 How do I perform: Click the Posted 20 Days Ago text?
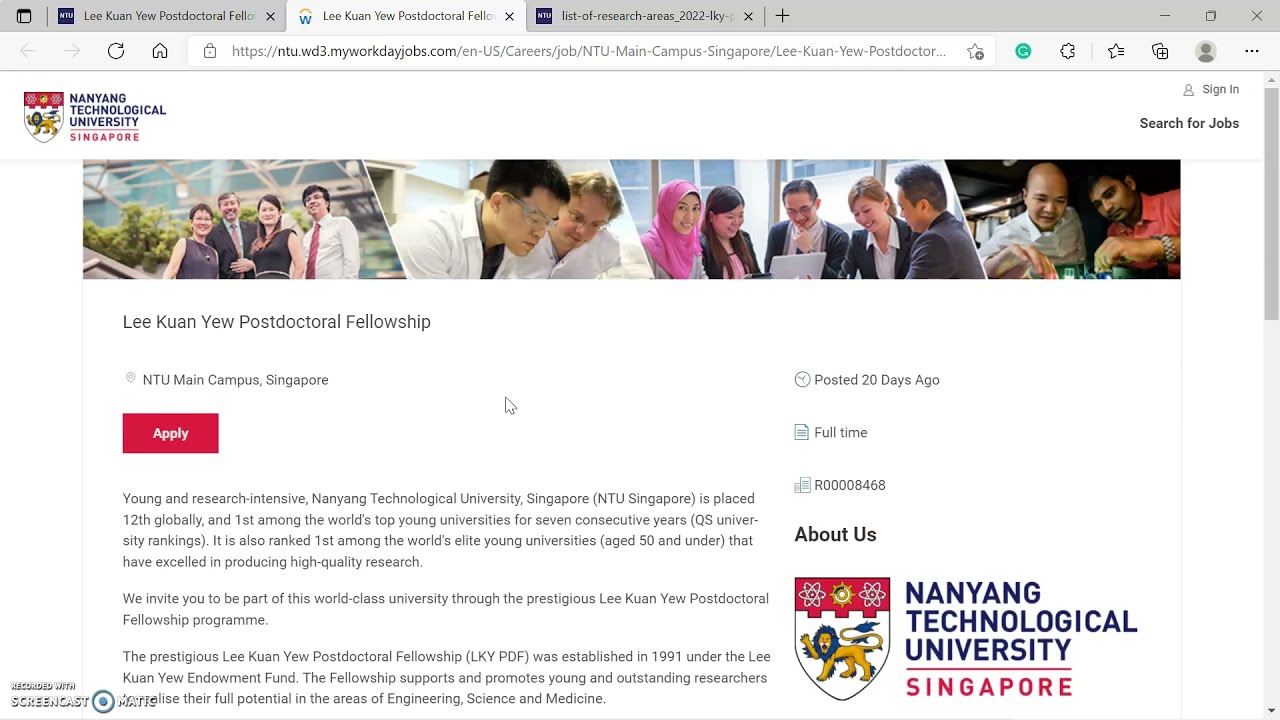tap(877, 380)
